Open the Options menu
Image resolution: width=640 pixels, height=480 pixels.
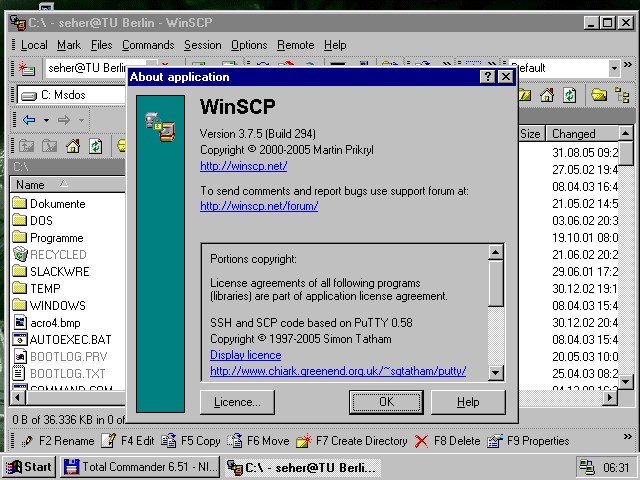249,45
